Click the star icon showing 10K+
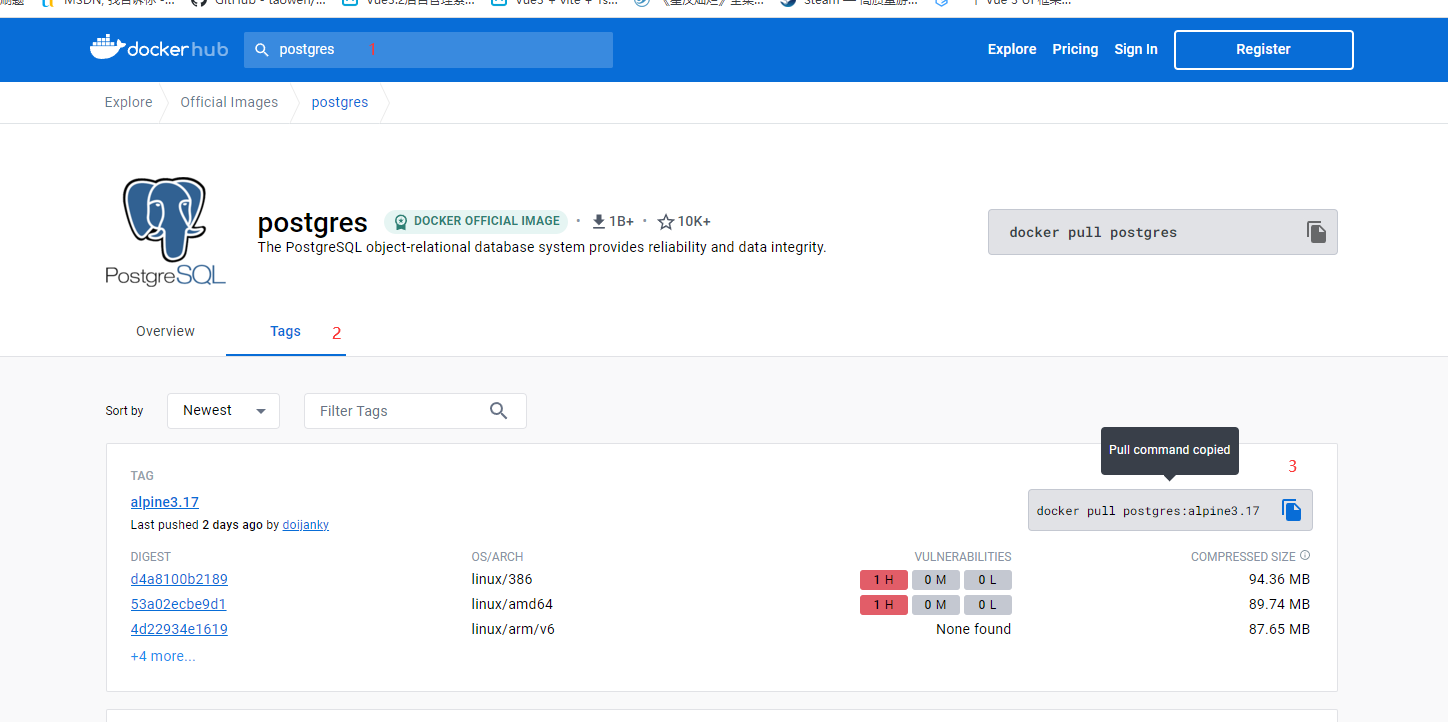1448x722 pixels. [666, 221]
